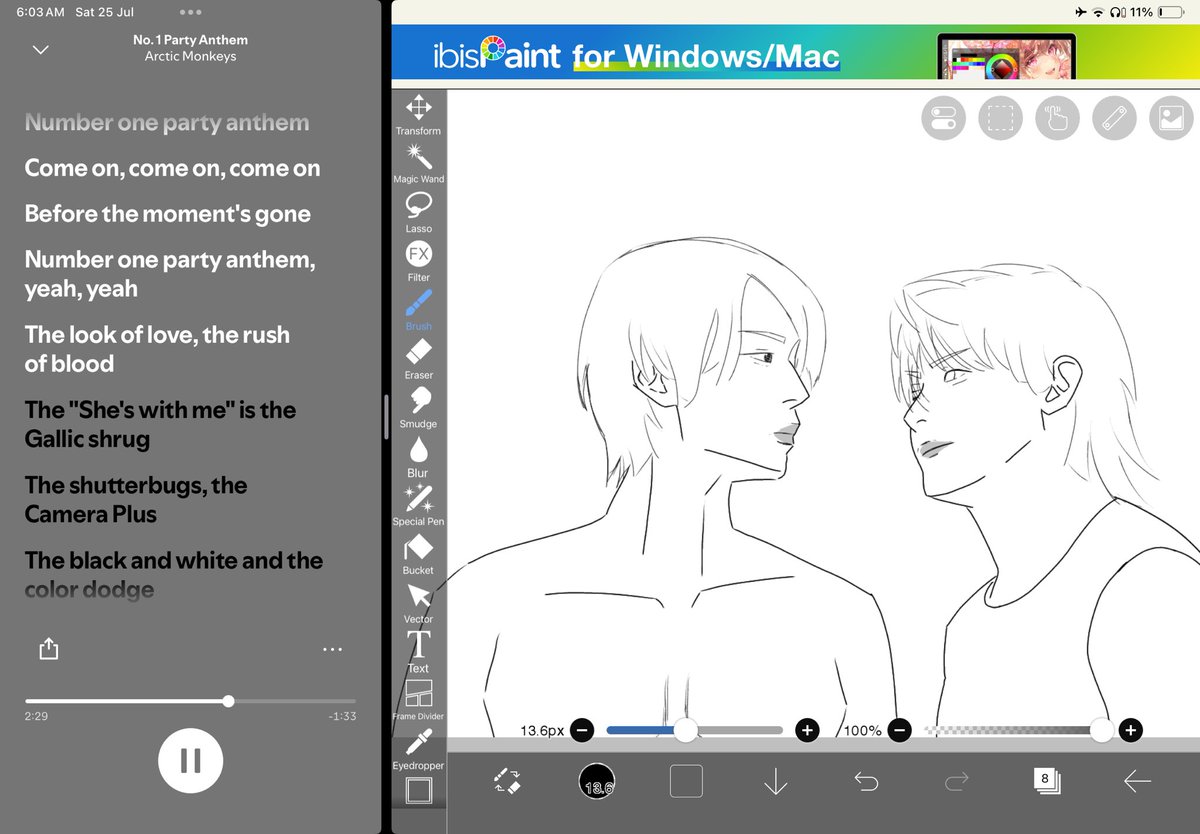The height and width of the screenshot is (834, 1200).
Task: Select the Text tool
Action: 418,652
